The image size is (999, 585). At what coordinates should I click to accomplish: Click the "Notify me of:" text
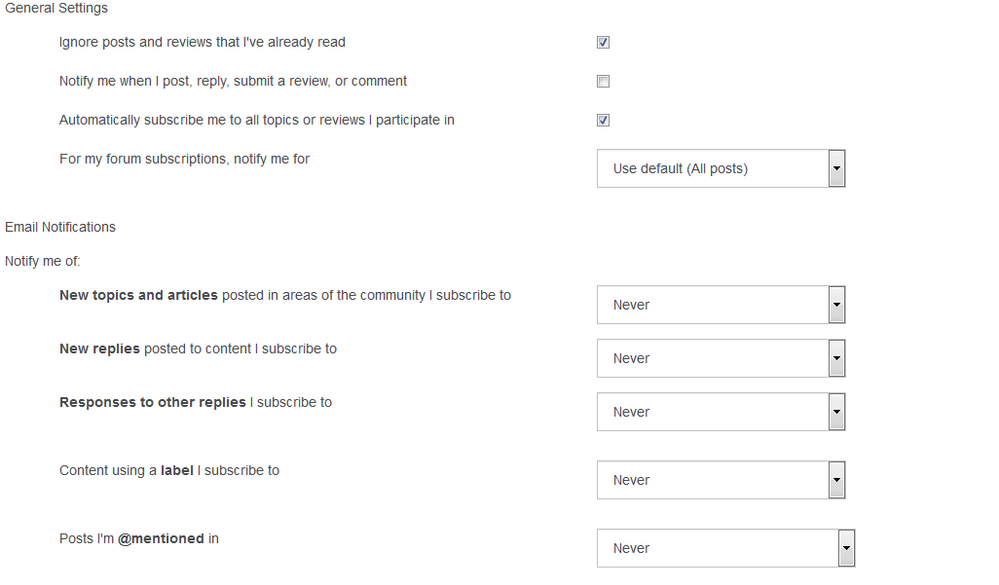(43, 261)
